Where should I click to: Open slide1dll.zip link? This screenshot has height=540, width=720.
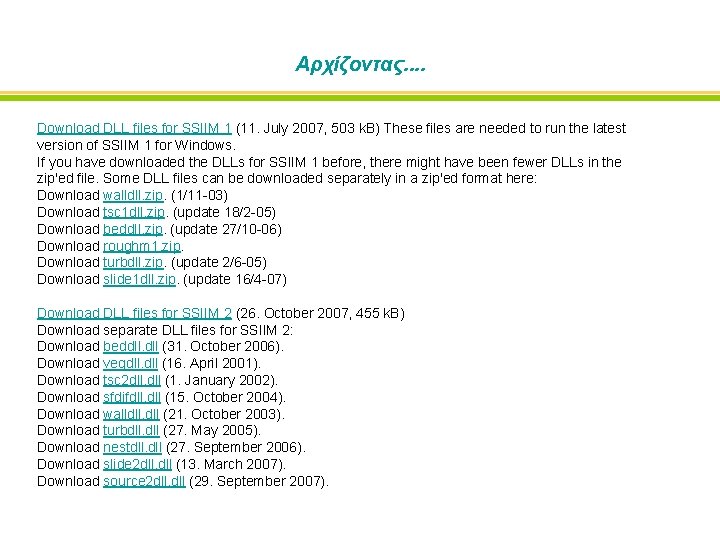click(x=140, y=280)
